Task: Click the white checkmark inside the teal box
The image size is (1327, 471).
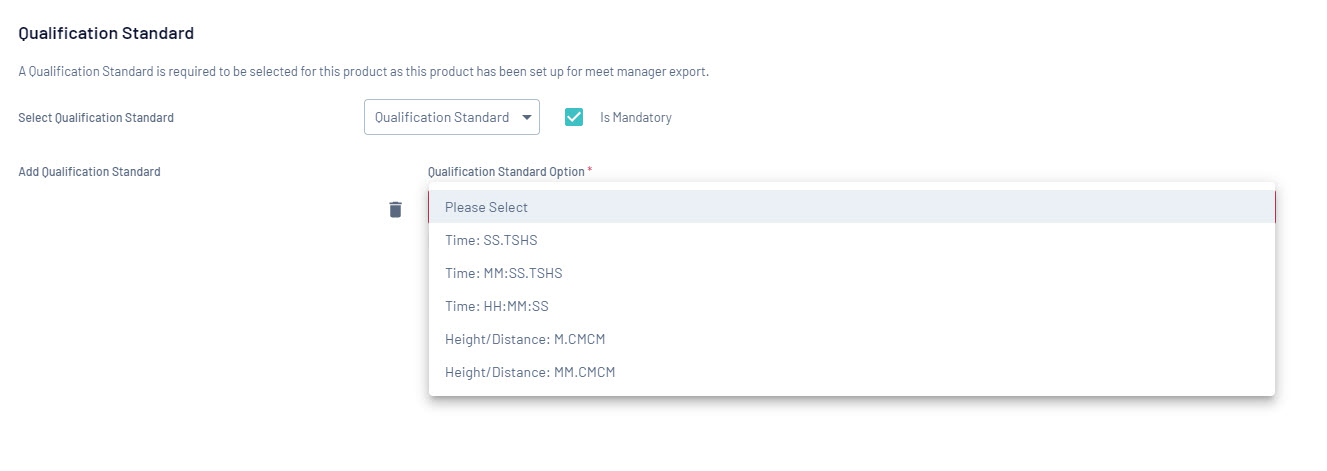Action: point(574,117)
